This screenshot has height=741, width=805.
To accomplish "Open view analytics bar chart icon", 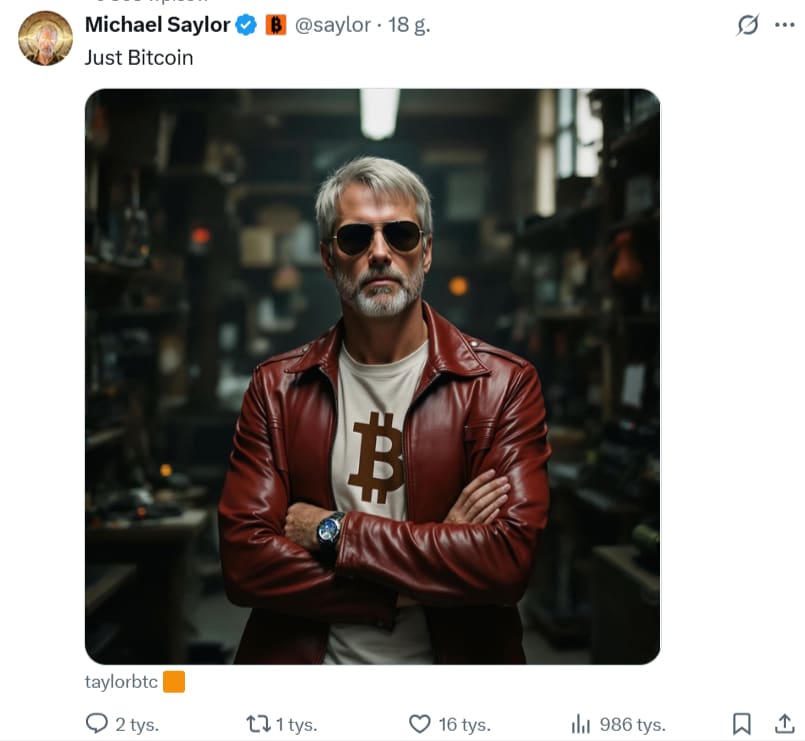I will click(x=580, y=723).
